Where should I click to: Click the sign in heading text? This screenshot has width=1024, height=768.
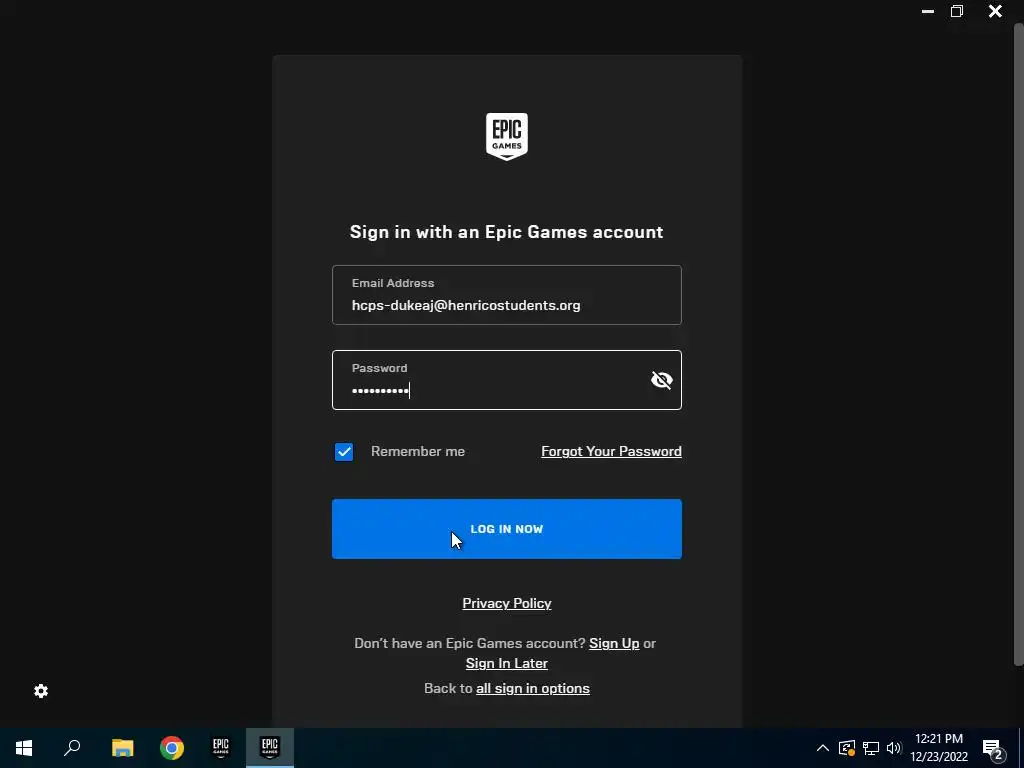[507, 232]
